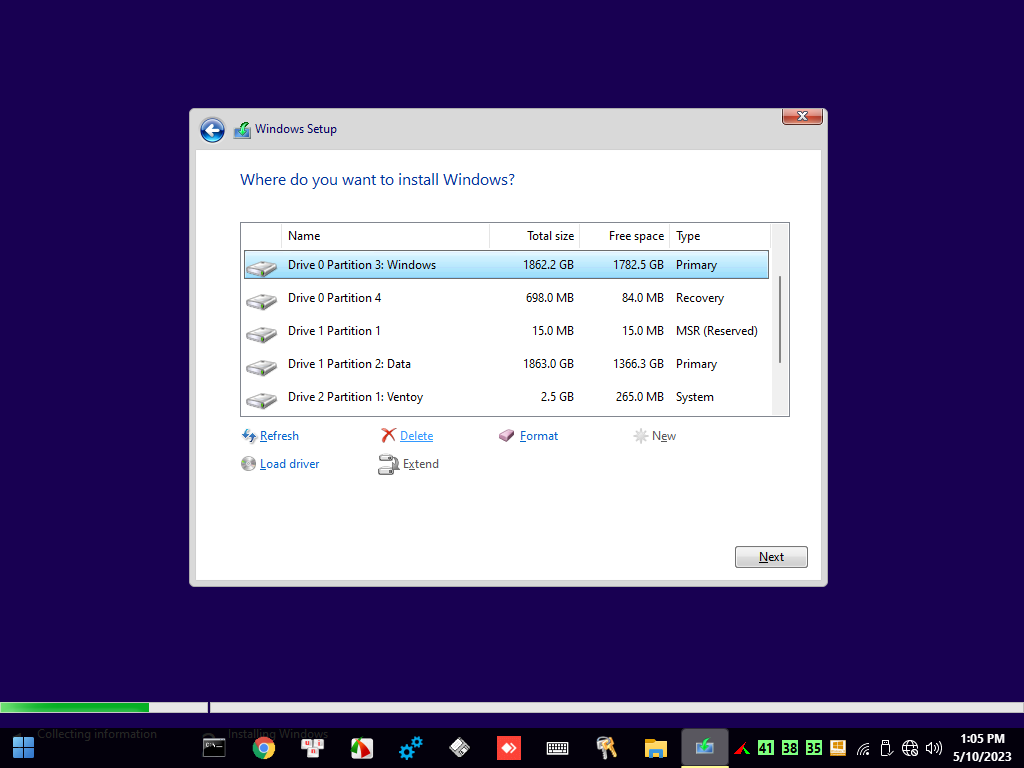Click the tray temperature reading 35
Viewport: 1024px width, 768px height.
point(814,748)
